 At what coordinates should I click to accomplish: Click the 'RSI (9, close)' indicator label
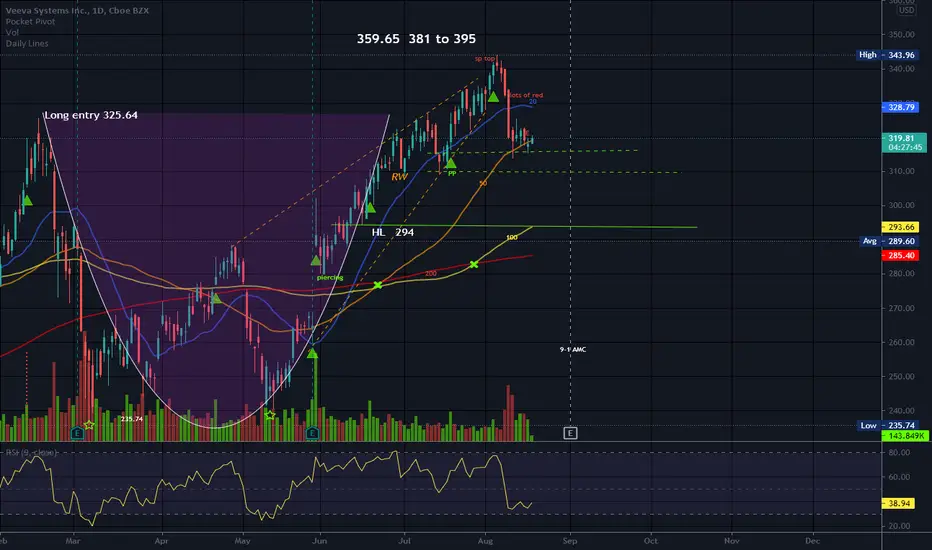(31, 452)
